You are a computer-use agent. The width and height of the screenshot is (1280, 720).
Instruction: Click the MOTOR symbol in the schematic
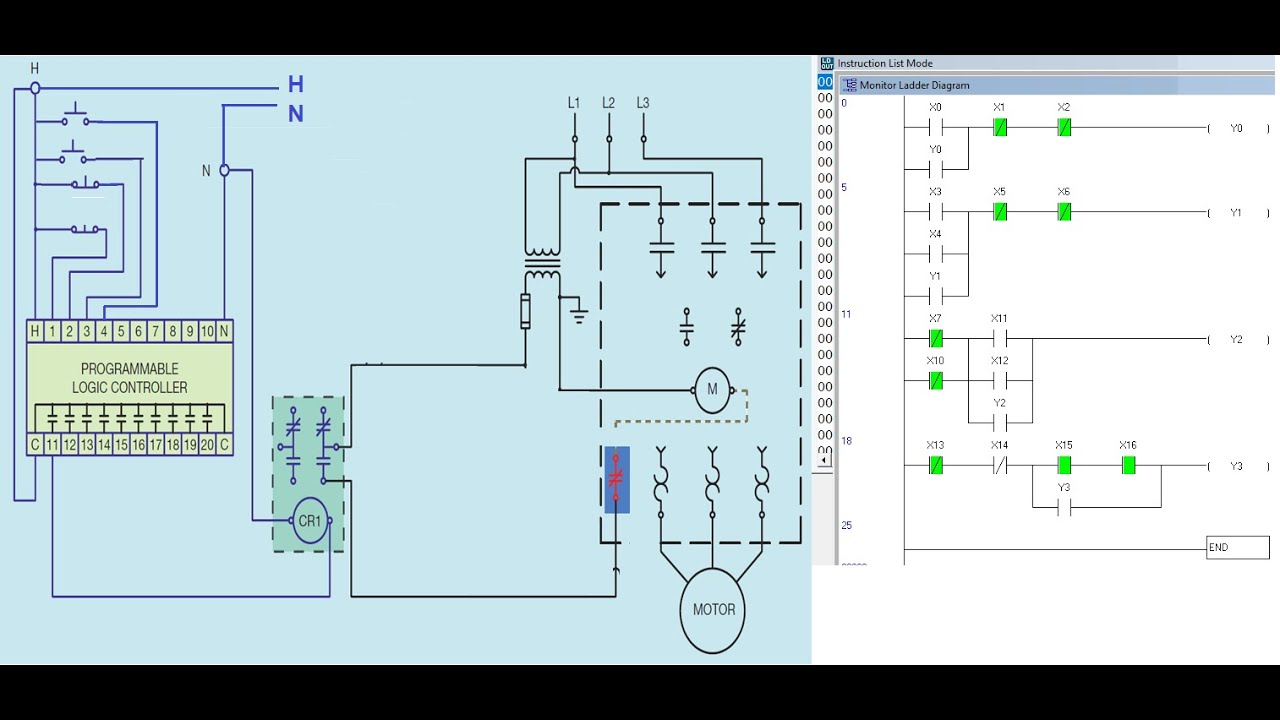713,609
